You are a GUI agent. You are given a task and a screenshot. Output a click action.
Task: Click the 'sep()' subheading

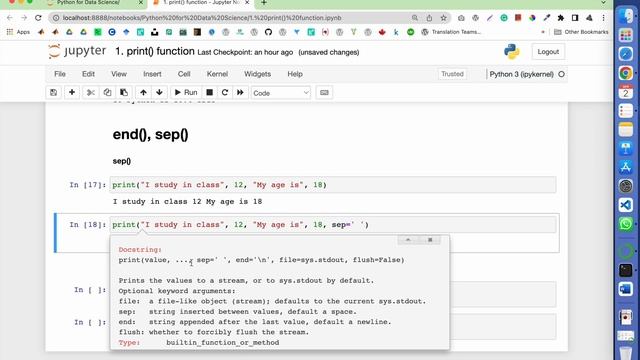[x=122, y=161]
